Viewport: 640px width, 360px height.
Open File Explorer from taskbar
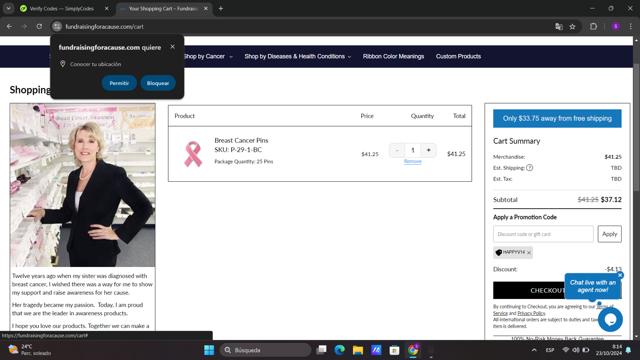(x=358, y=350)
